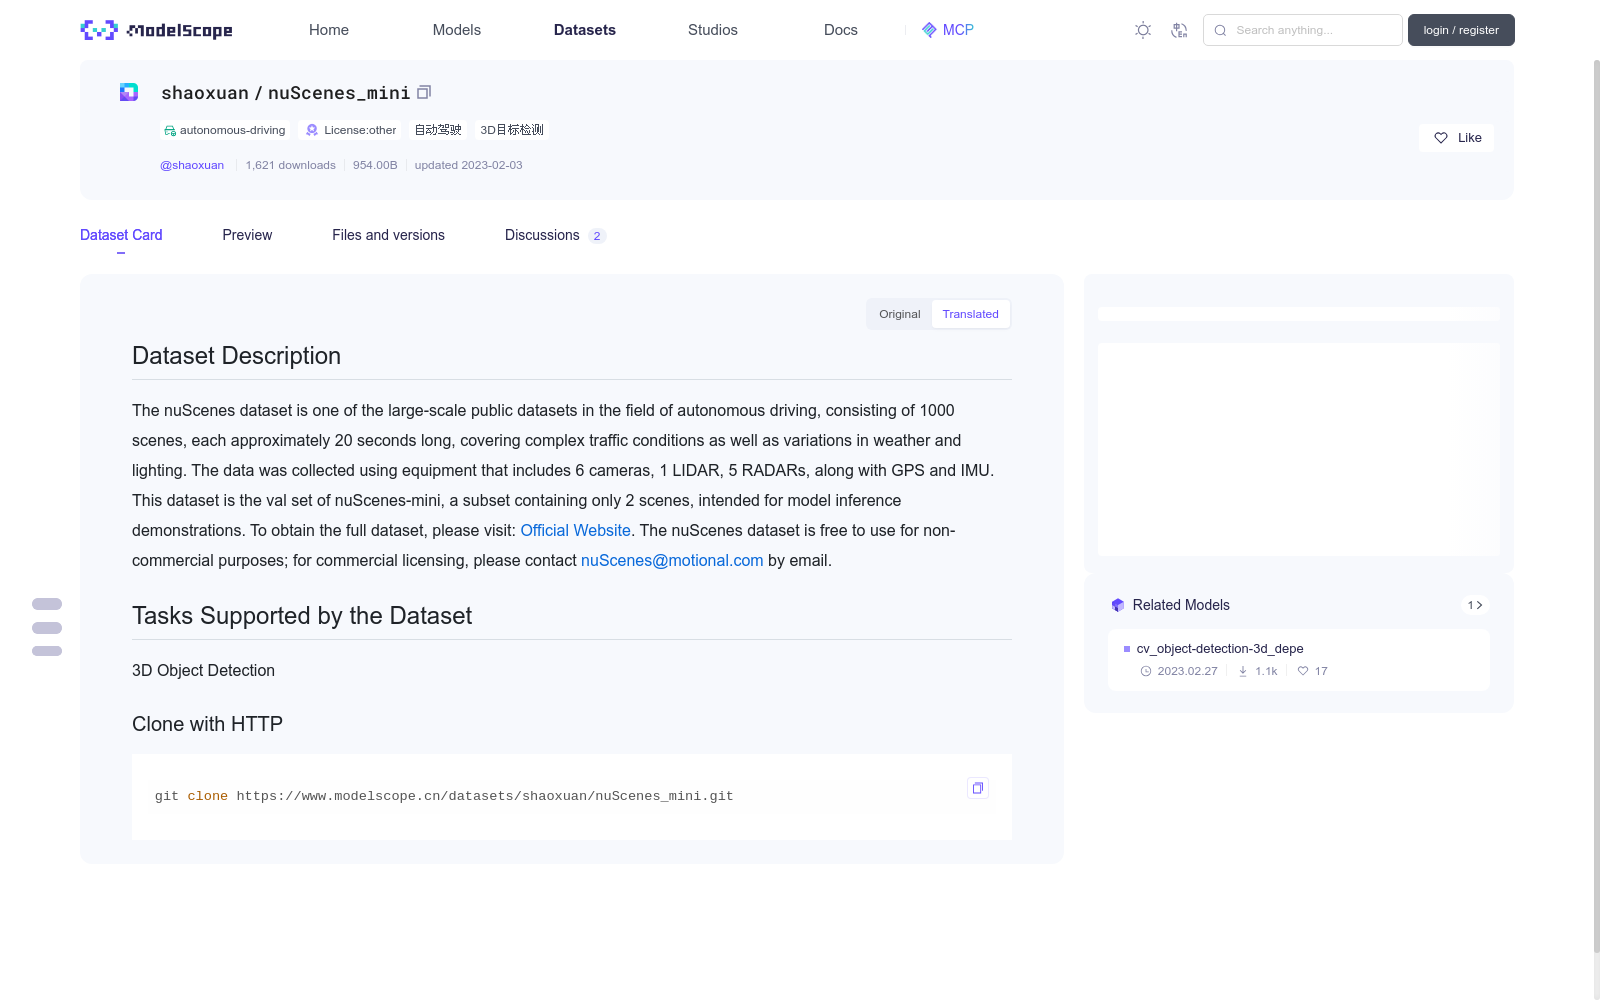1600x1000 pixels.
Task: Click the 1,621 downloads count
Action: coord(291,165)
